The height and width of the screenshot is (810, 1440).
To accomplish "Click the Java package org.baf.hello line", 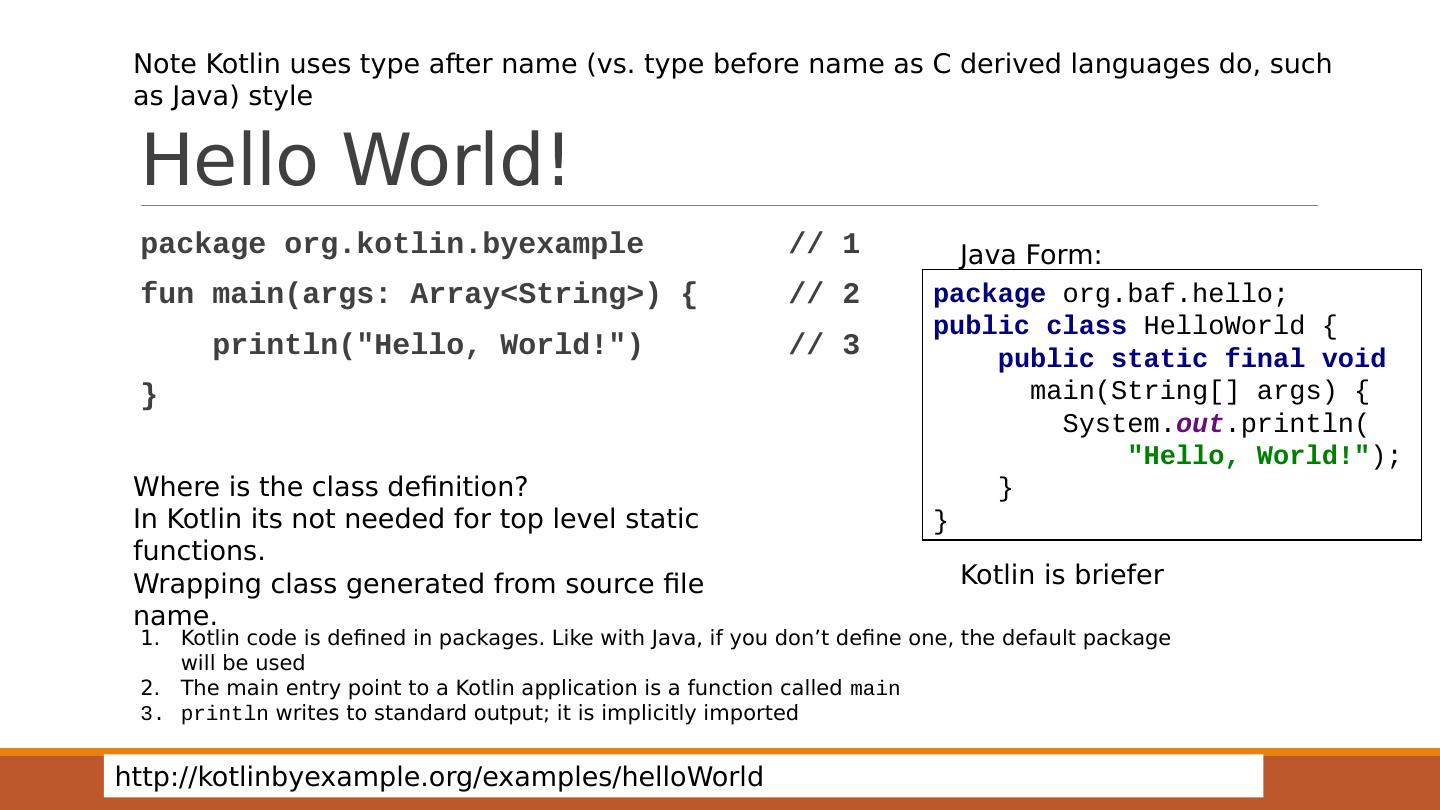I will pos(1110,295).
